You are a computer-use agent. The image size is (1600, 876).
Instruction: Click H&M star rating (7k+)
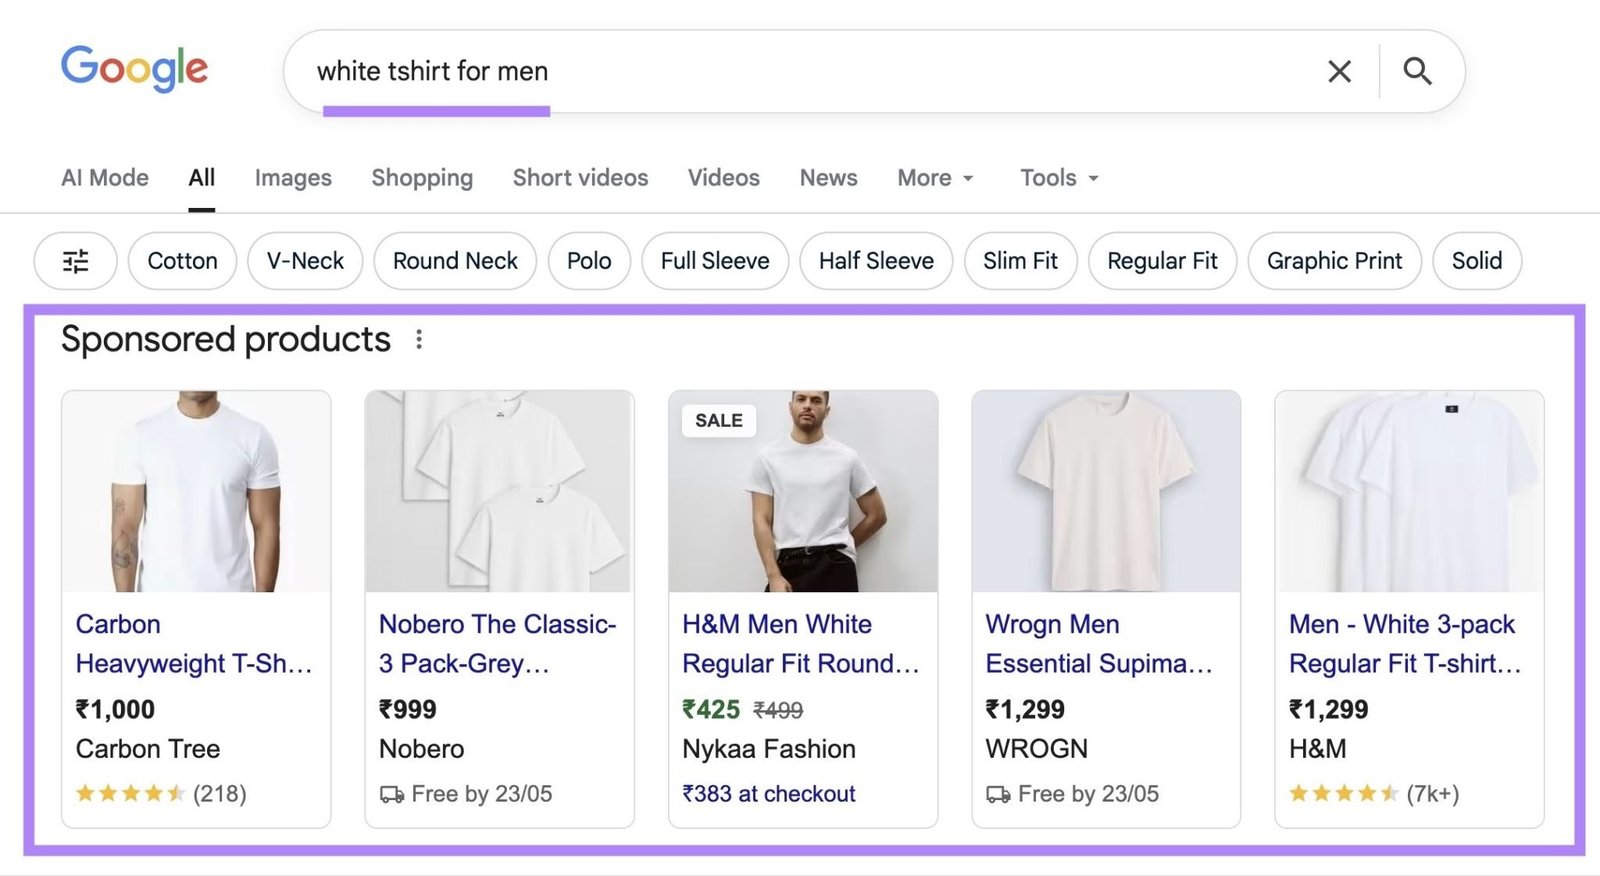point(1374,794)
